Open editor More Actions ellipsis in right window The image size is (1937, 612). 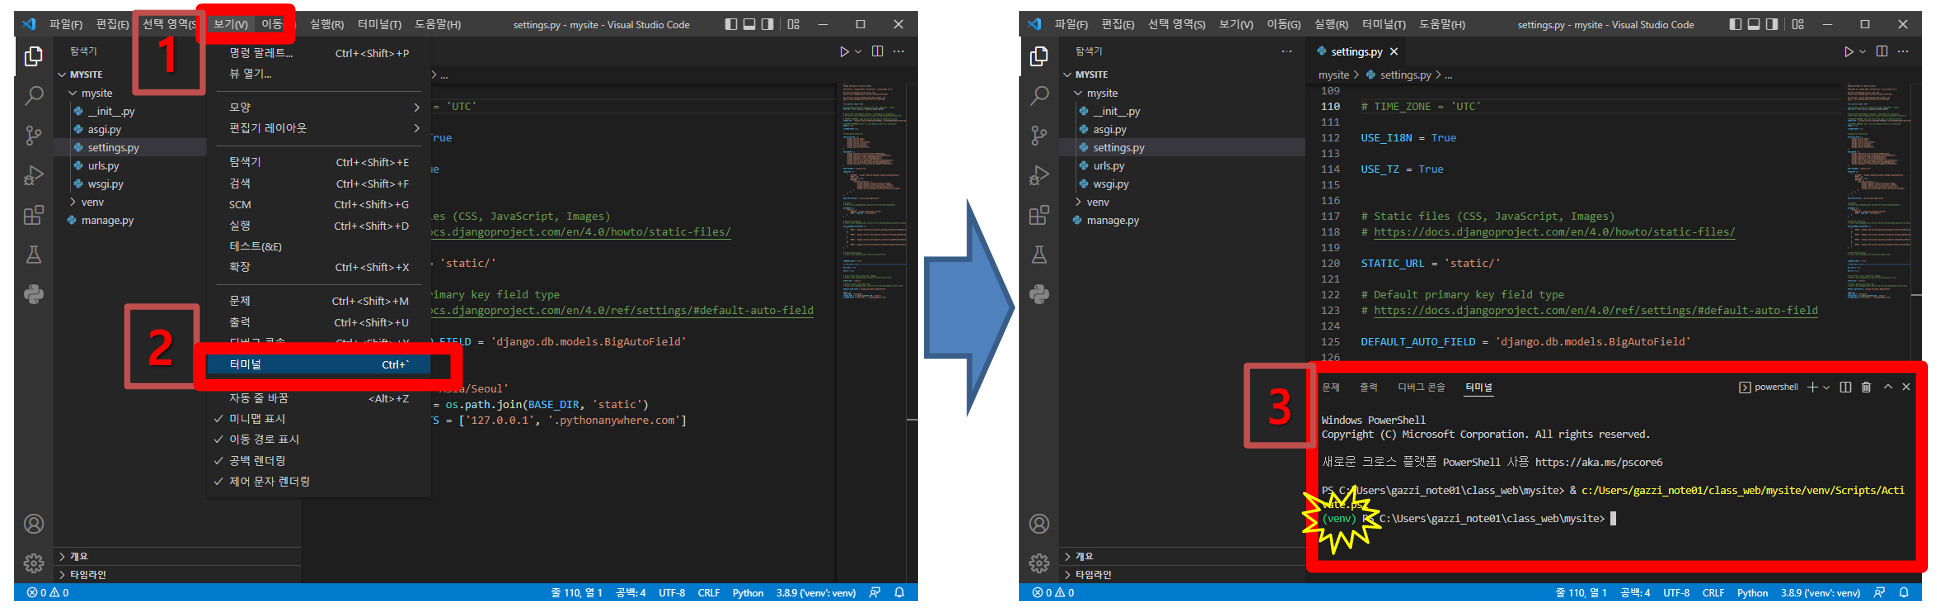coord(1904,51)
